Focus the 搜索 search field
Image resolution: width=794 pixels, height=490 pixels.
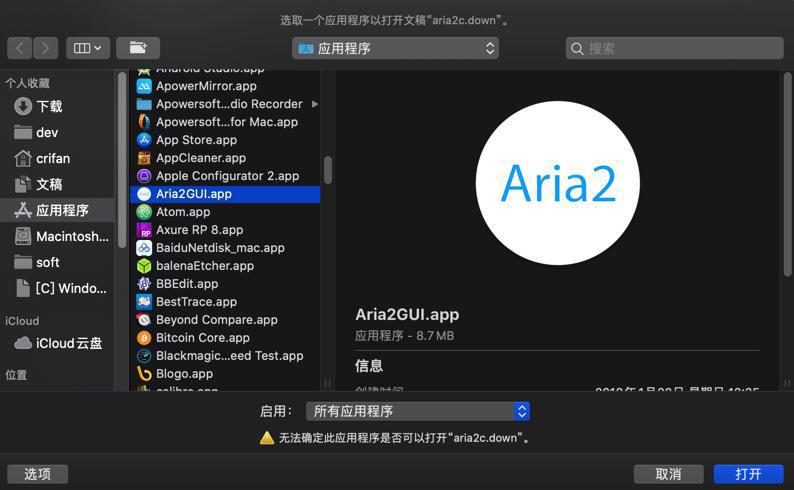pos(674,48)
